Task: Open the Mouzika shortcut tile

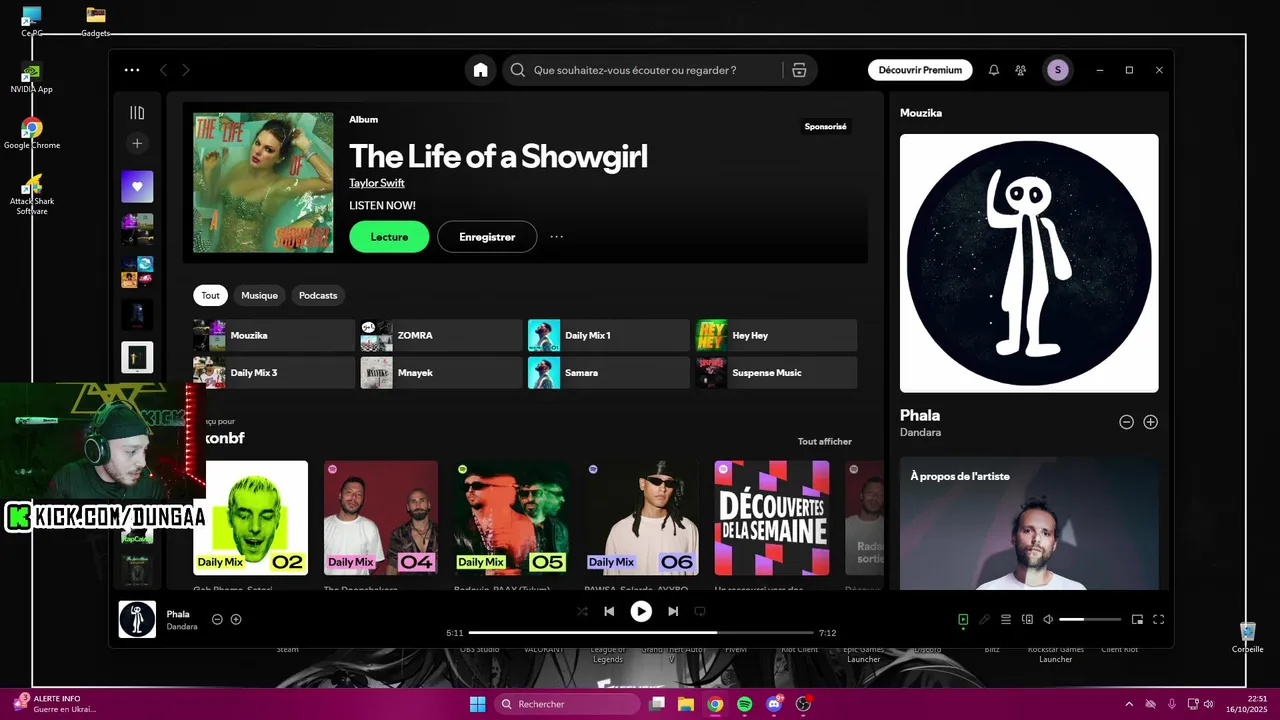Action: click(x=274, y=336)
